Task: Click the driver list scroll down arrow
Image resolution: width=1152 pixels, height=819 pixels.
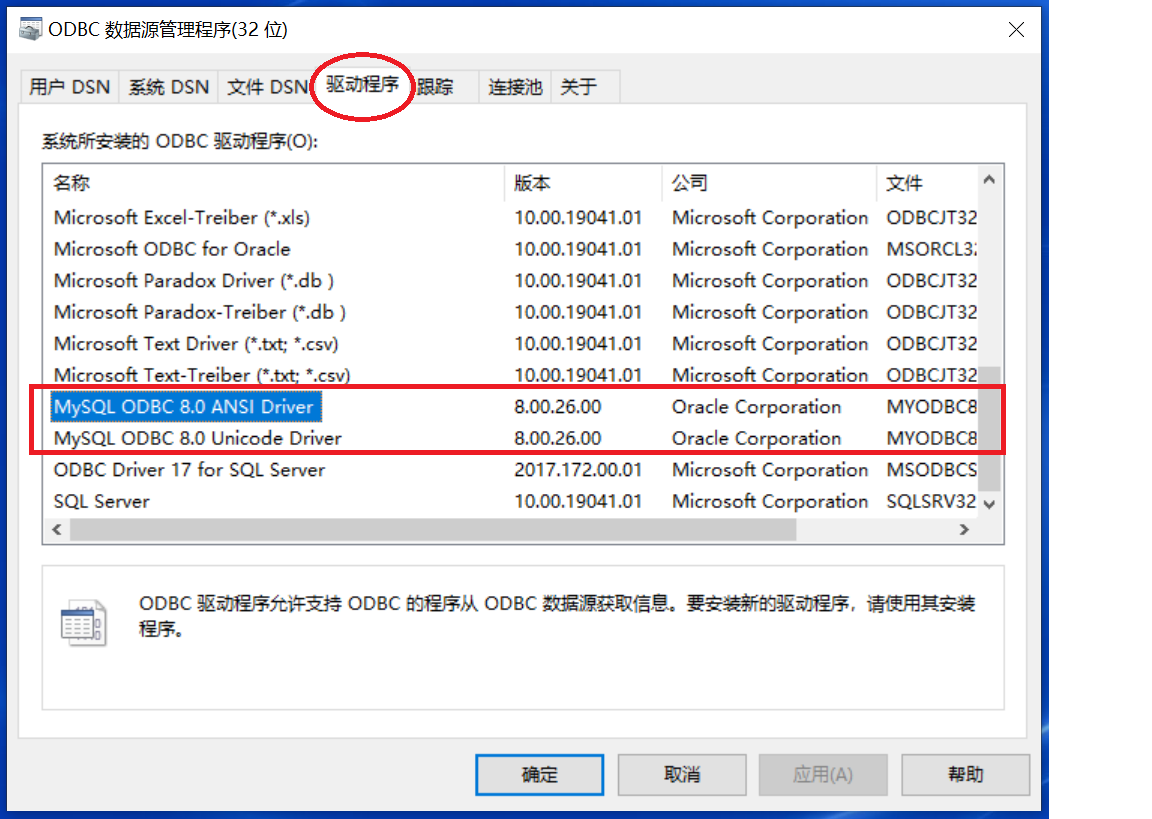Action: click(x=989, y=504)
